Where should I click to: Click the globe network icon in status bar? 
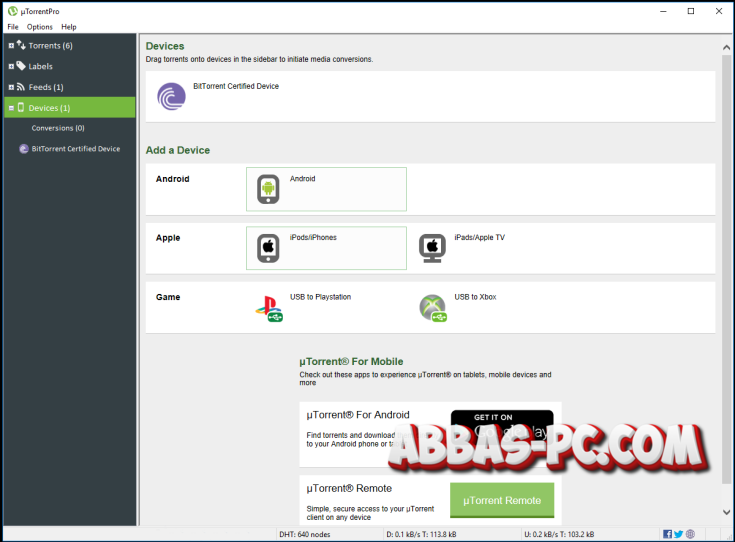coord(690,534)
